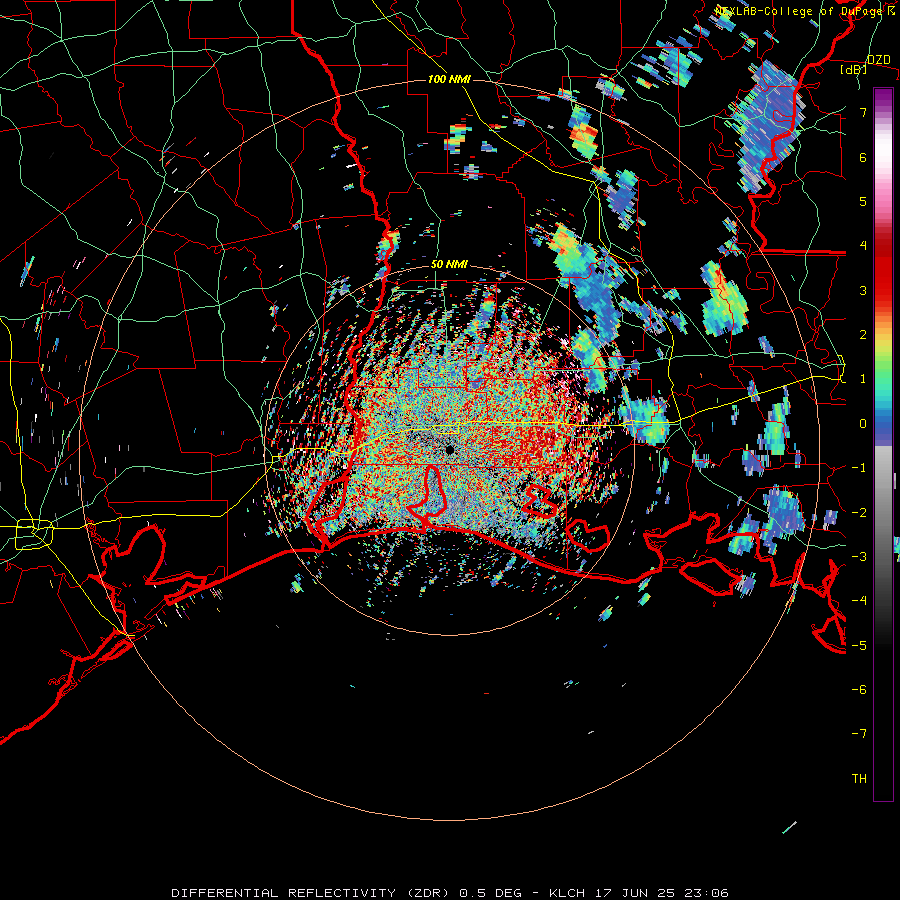Click the 1 dB tick label on scale

point(863,379)
